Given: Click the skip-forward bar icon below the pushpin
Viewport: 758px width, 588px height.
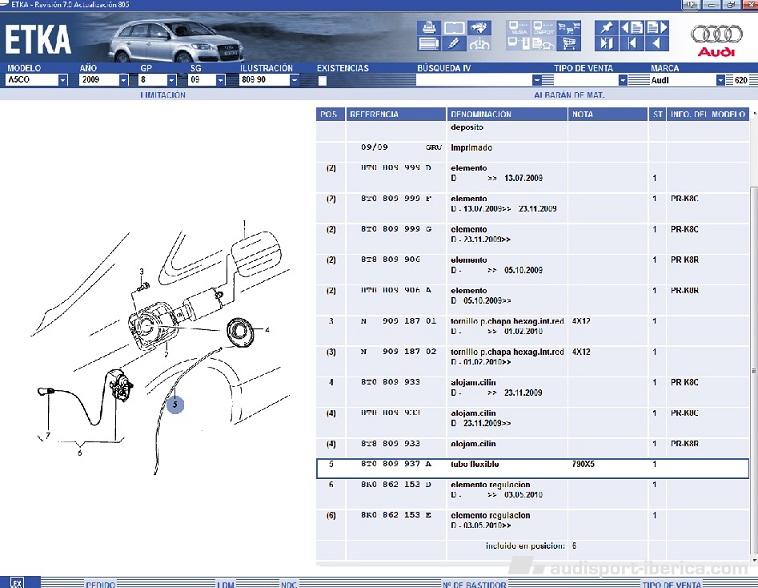Looking at the screenshot, I should tap(606, 44).
